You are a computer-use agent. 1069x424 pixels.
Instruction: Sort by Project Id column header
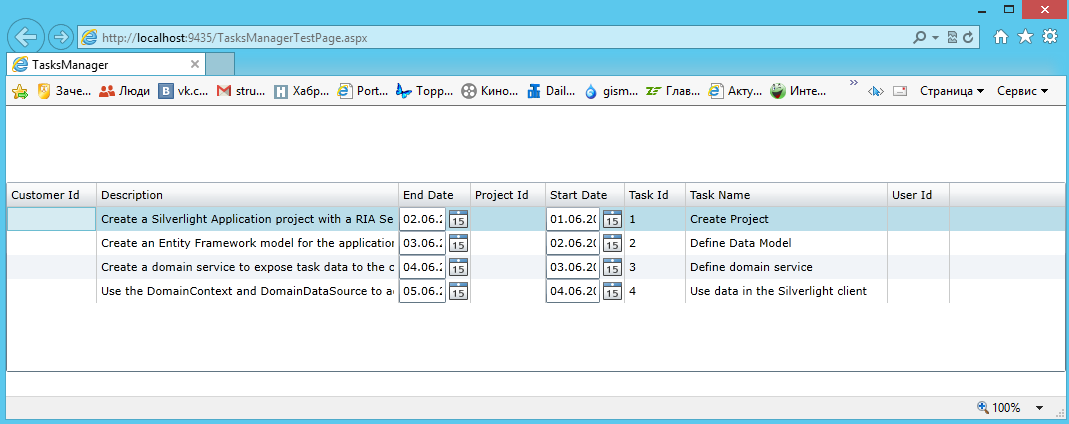point(508,195)
